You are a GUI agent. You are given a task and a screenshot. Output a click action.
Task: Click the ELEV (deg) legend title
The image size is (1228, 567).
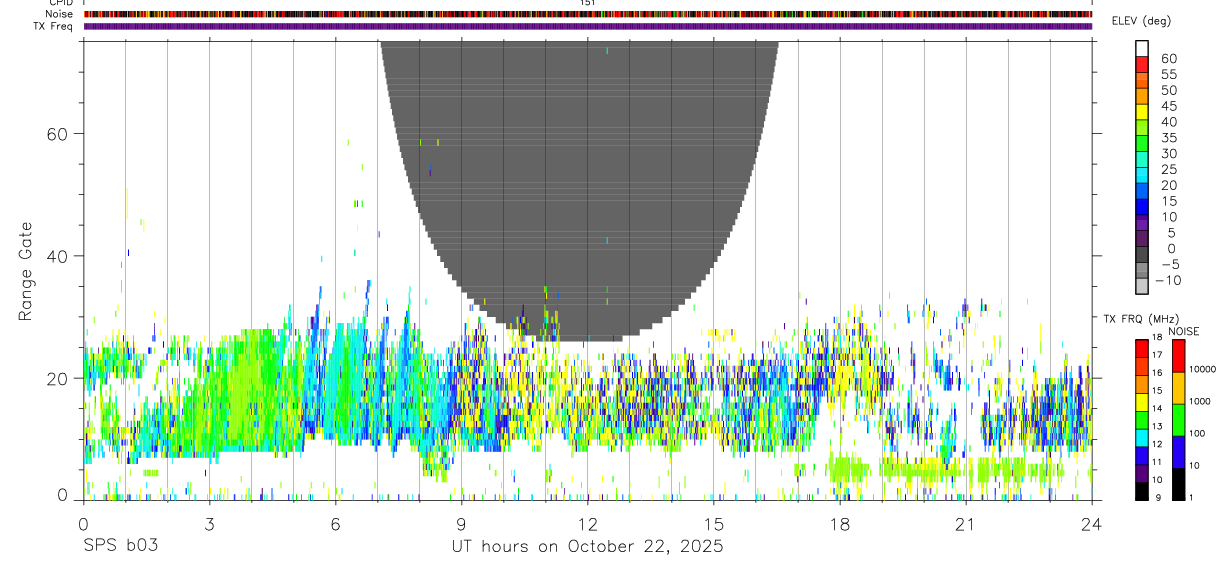(1141, 21)
